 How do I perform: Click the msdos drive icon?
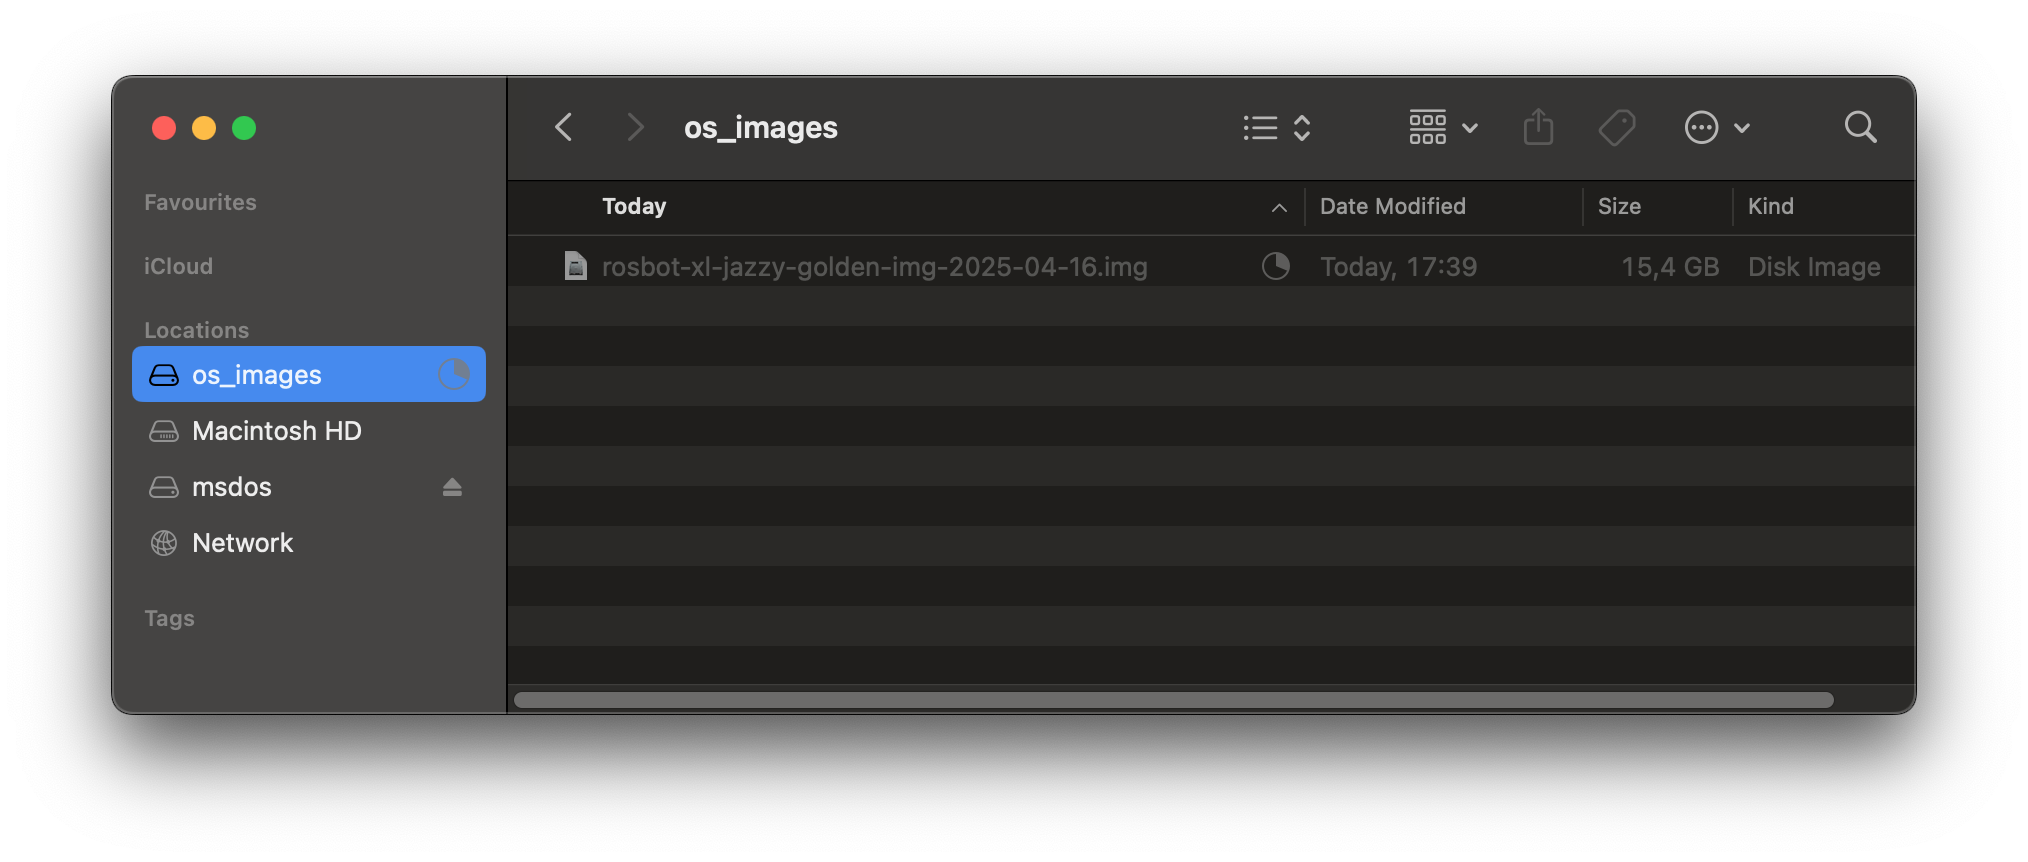click(164, 487)
